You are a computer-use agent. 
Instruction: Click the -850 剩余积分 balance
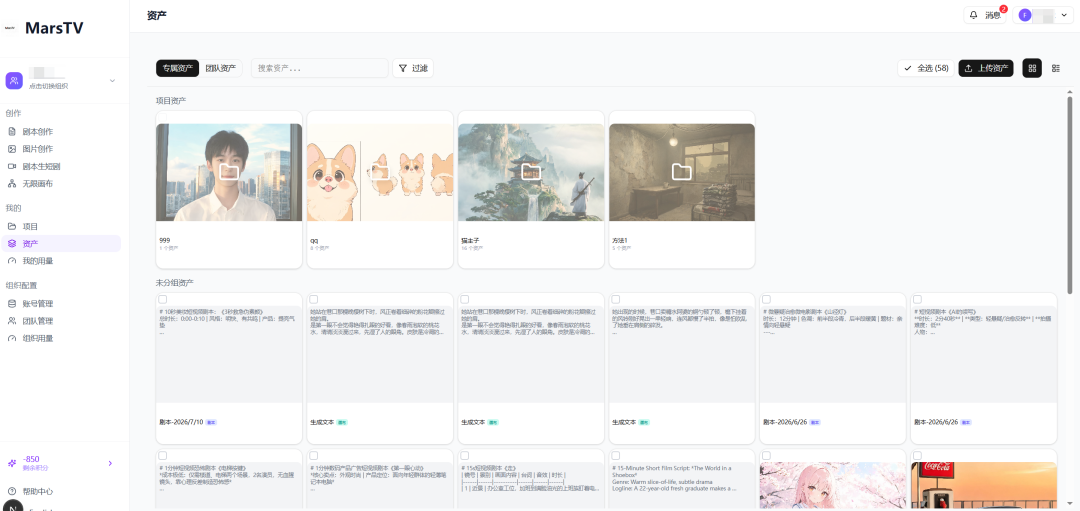pyautogui.click(x=35, y=463)
